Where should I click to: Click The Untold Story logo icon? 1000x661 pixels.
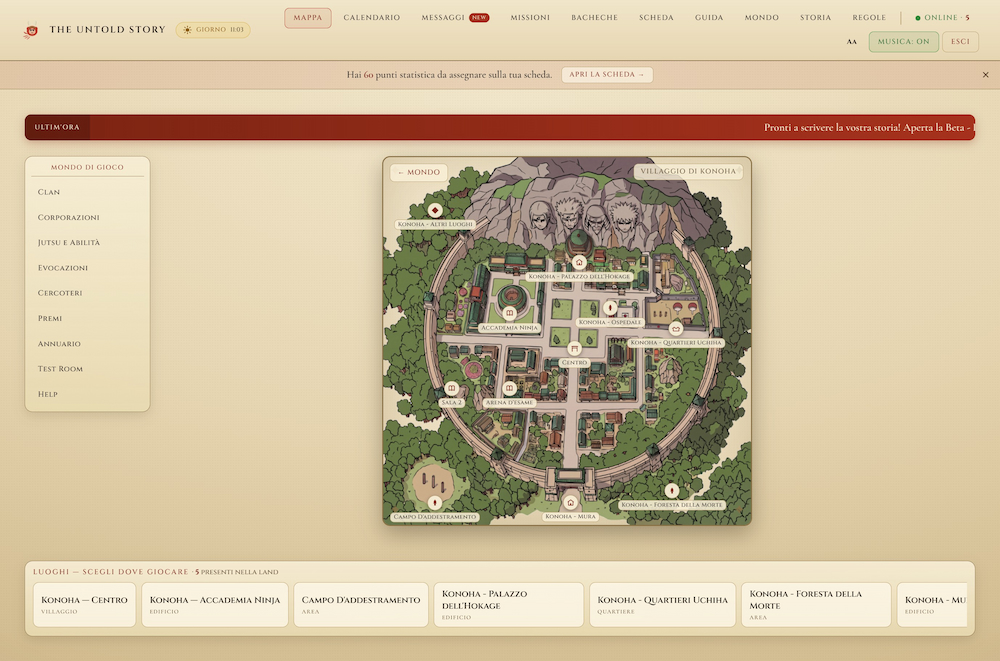(x=31, y=30)
